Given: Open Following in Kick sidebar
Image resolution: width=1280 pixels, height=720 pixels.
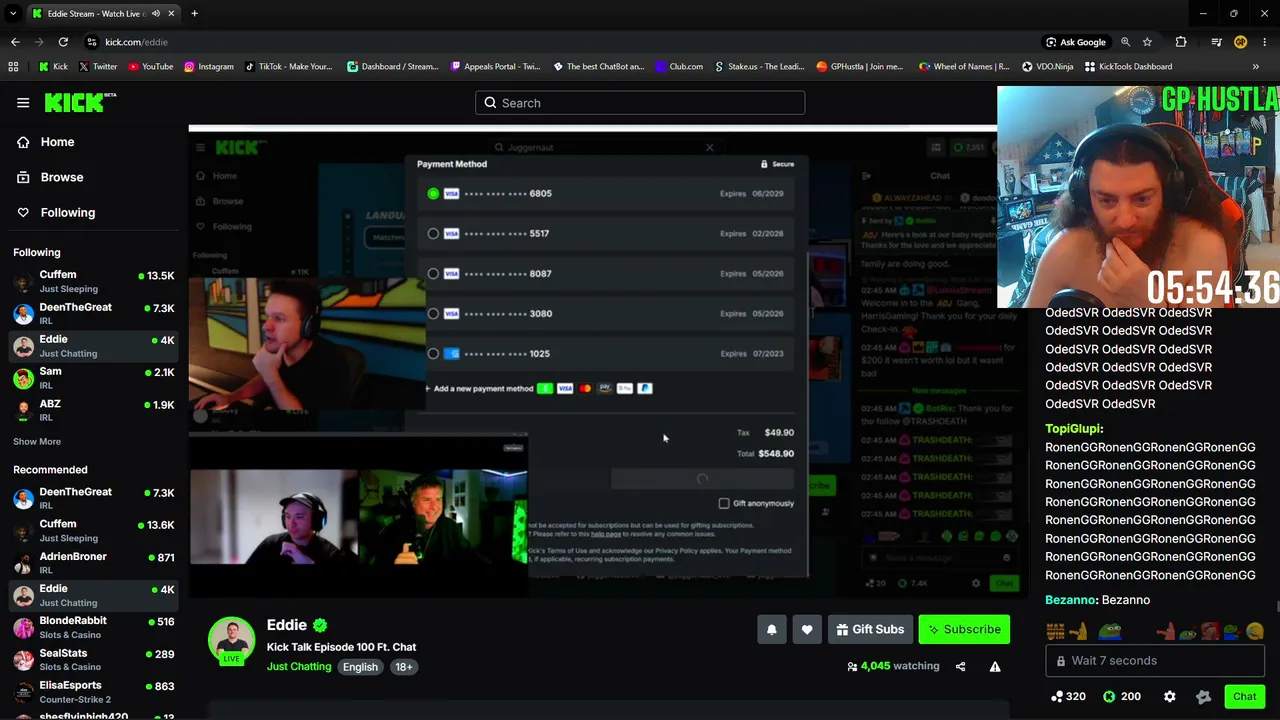Looking at the screenshot, I should [55, 212].
